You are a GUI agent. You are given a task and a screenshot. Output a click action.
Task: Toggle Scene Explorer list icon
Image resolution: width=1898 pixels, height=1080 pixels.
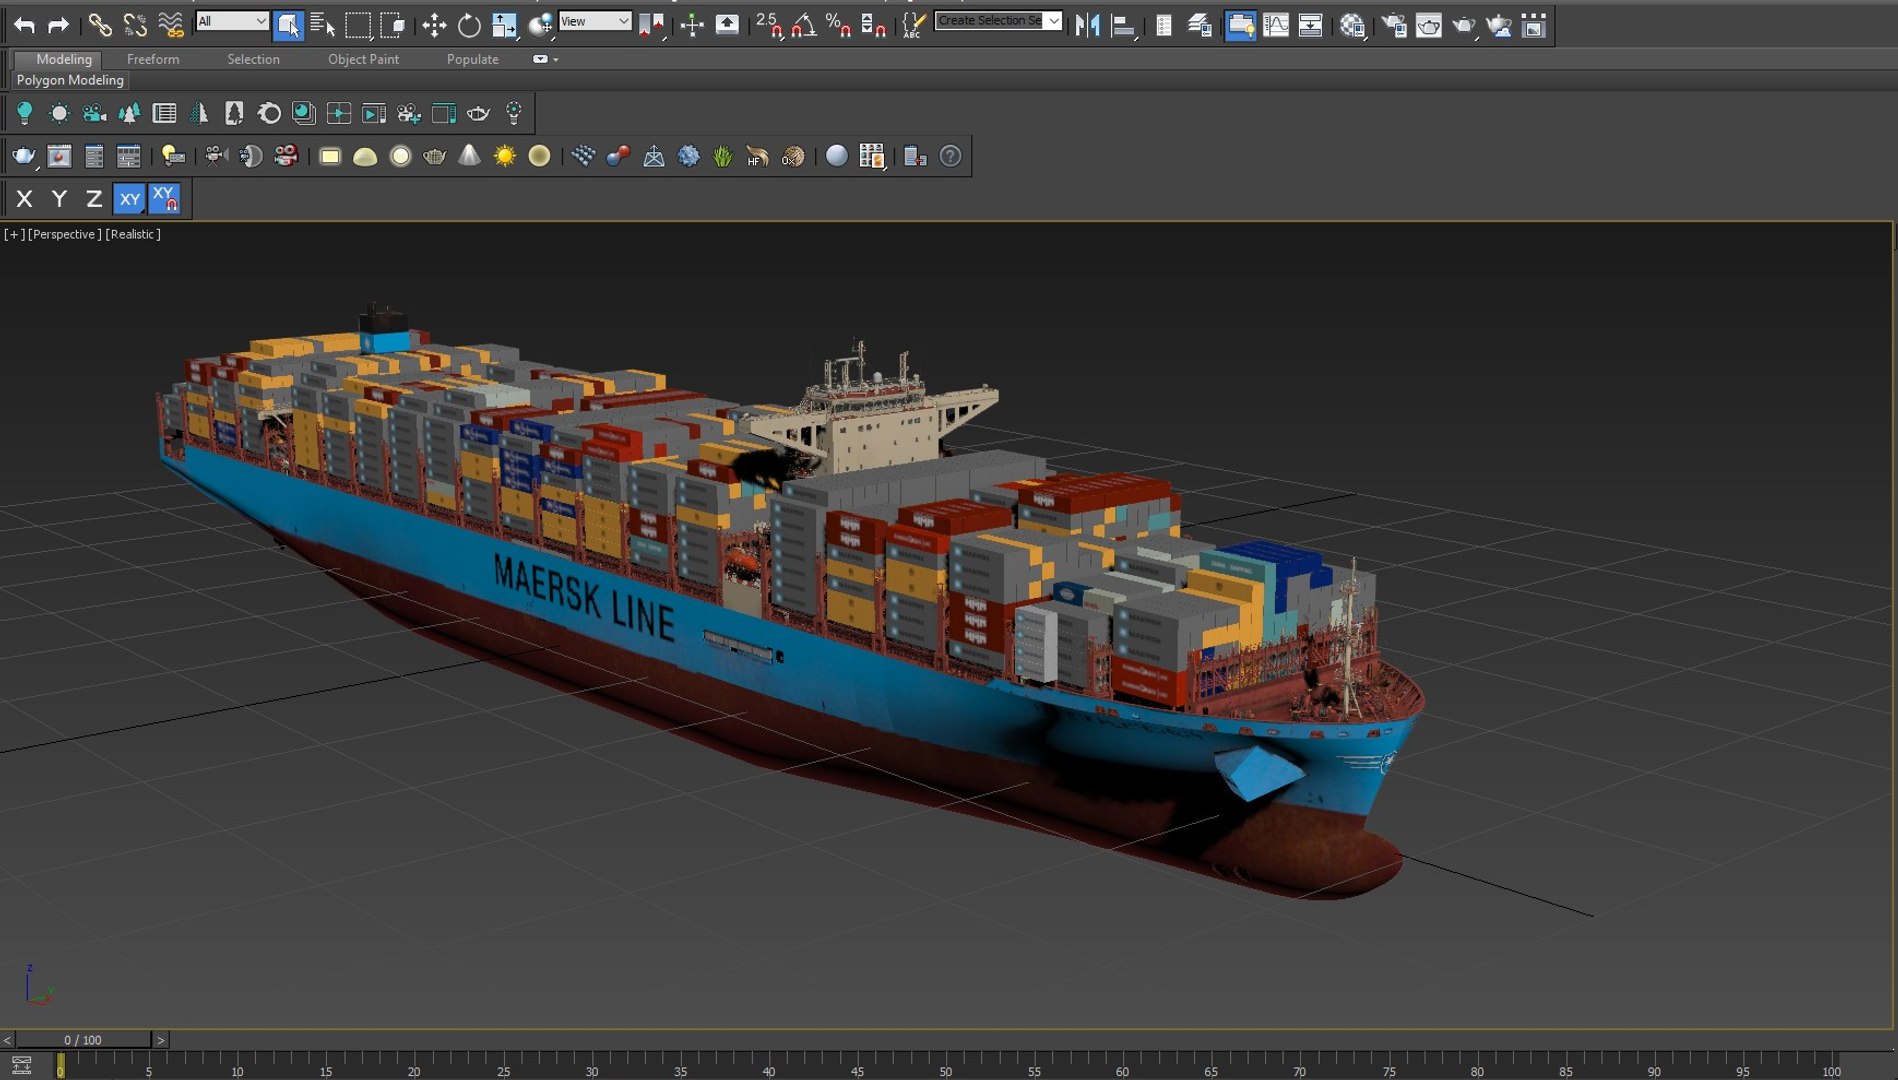[1164, 25]
